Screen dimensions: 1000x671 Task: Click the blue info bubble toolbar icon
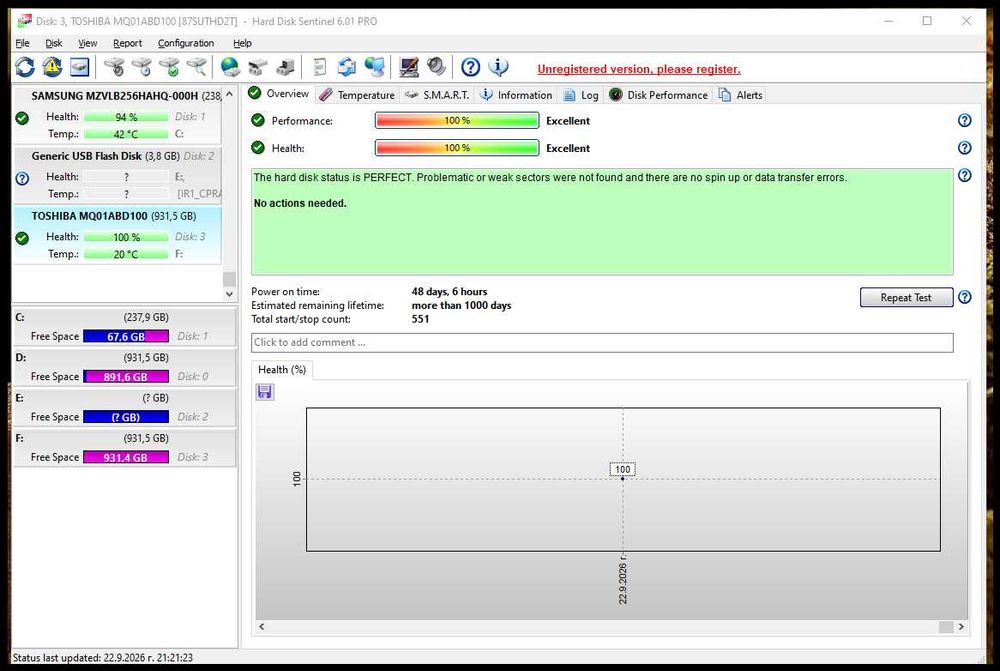498,67
